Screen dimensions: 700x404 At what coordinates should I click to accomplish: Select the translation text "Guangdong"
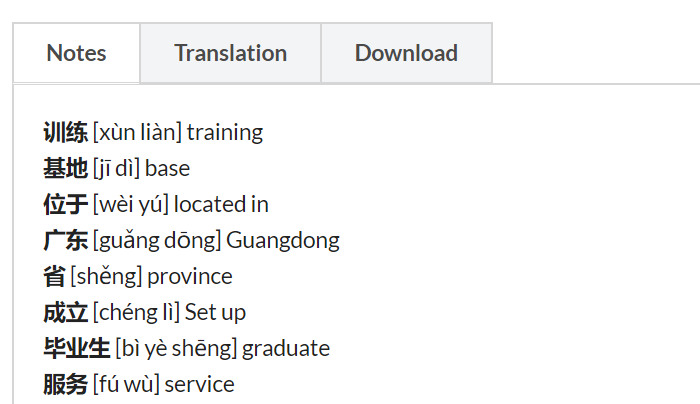[x=283, y=240]
